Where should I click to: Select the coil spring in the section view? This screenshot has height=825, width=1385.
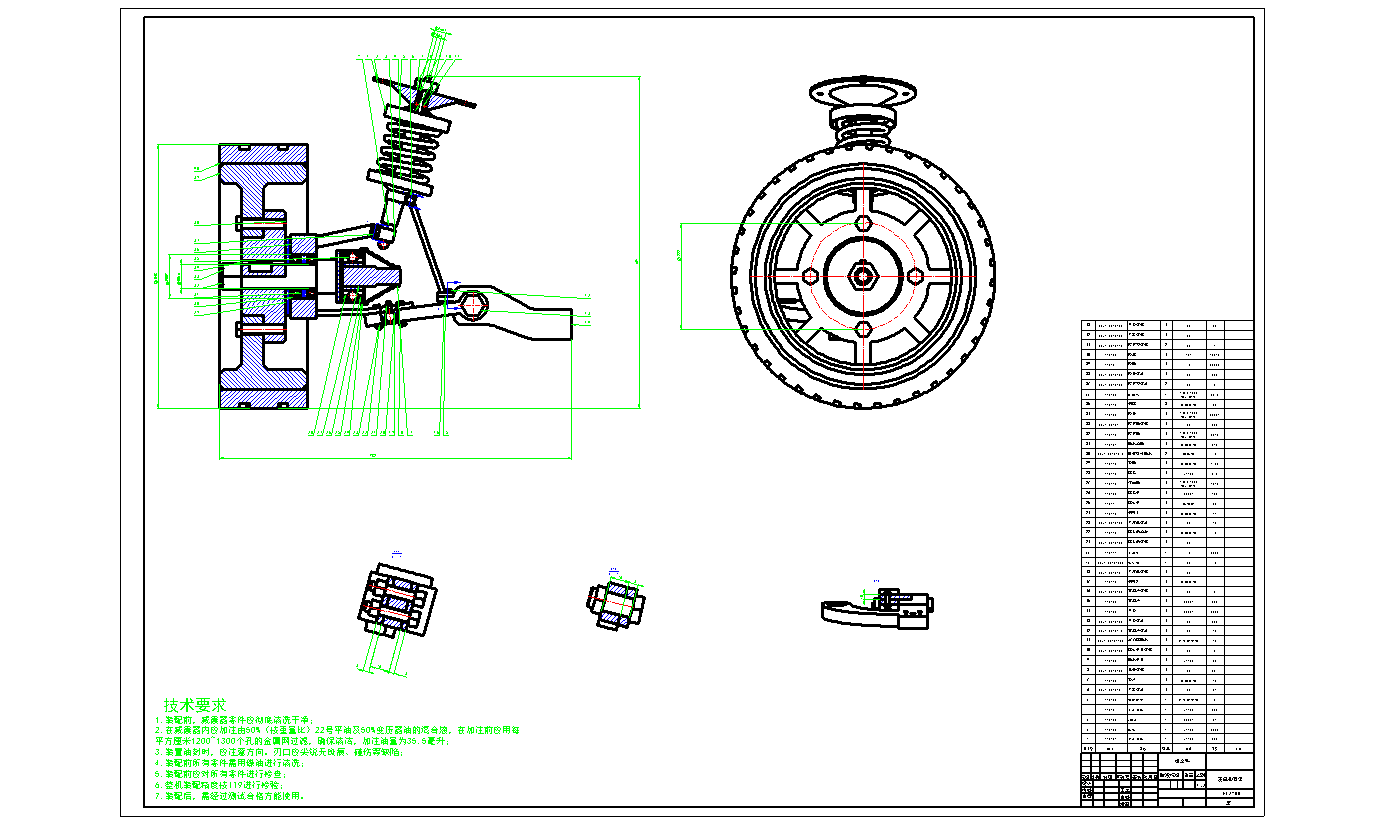click(x=409, y=149)
